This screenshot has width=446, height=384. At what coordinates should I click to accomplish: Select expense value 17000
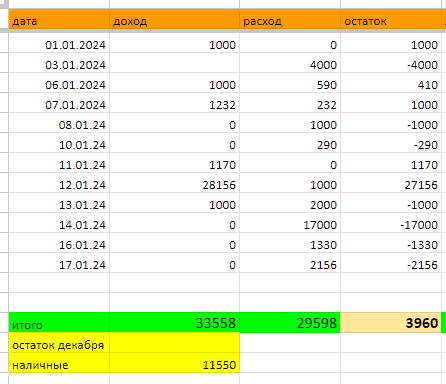290,223
